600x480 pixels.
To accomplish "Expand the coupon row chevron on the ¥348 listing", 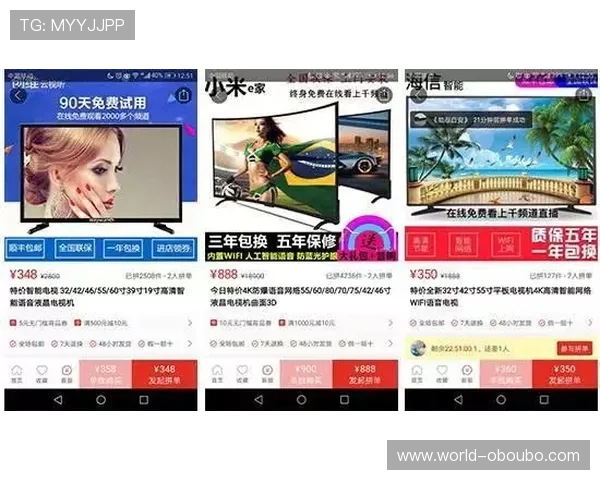I will pyautogui.click(x=190, y=323).
